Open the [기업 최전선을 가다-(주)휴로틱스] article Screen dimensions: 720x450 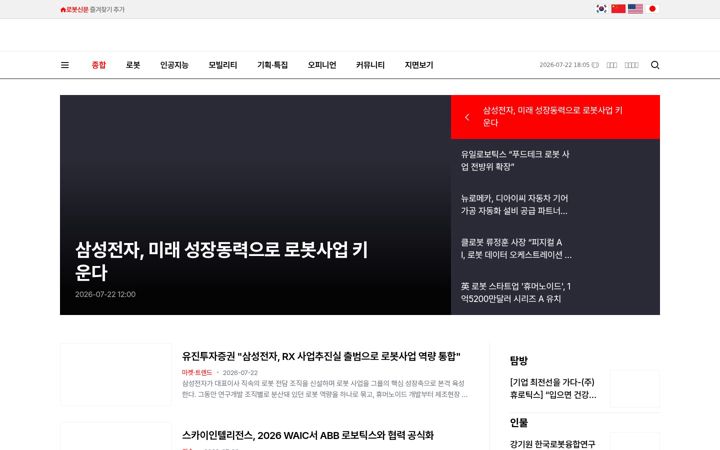pos(553,388)
